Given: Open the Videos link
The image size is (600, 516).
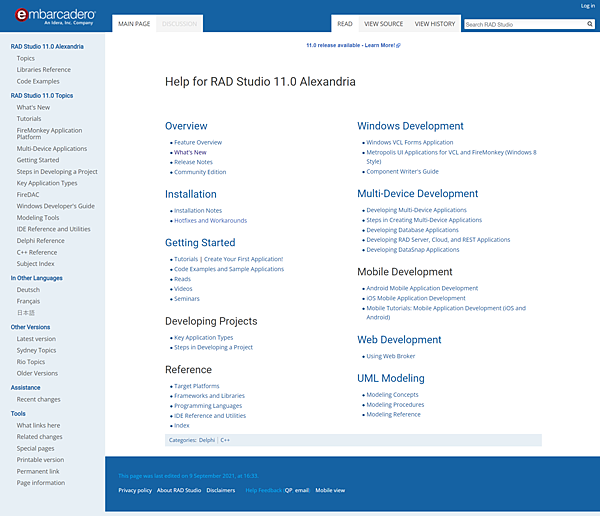Looking at the screenshot, I should pos(183,289).
